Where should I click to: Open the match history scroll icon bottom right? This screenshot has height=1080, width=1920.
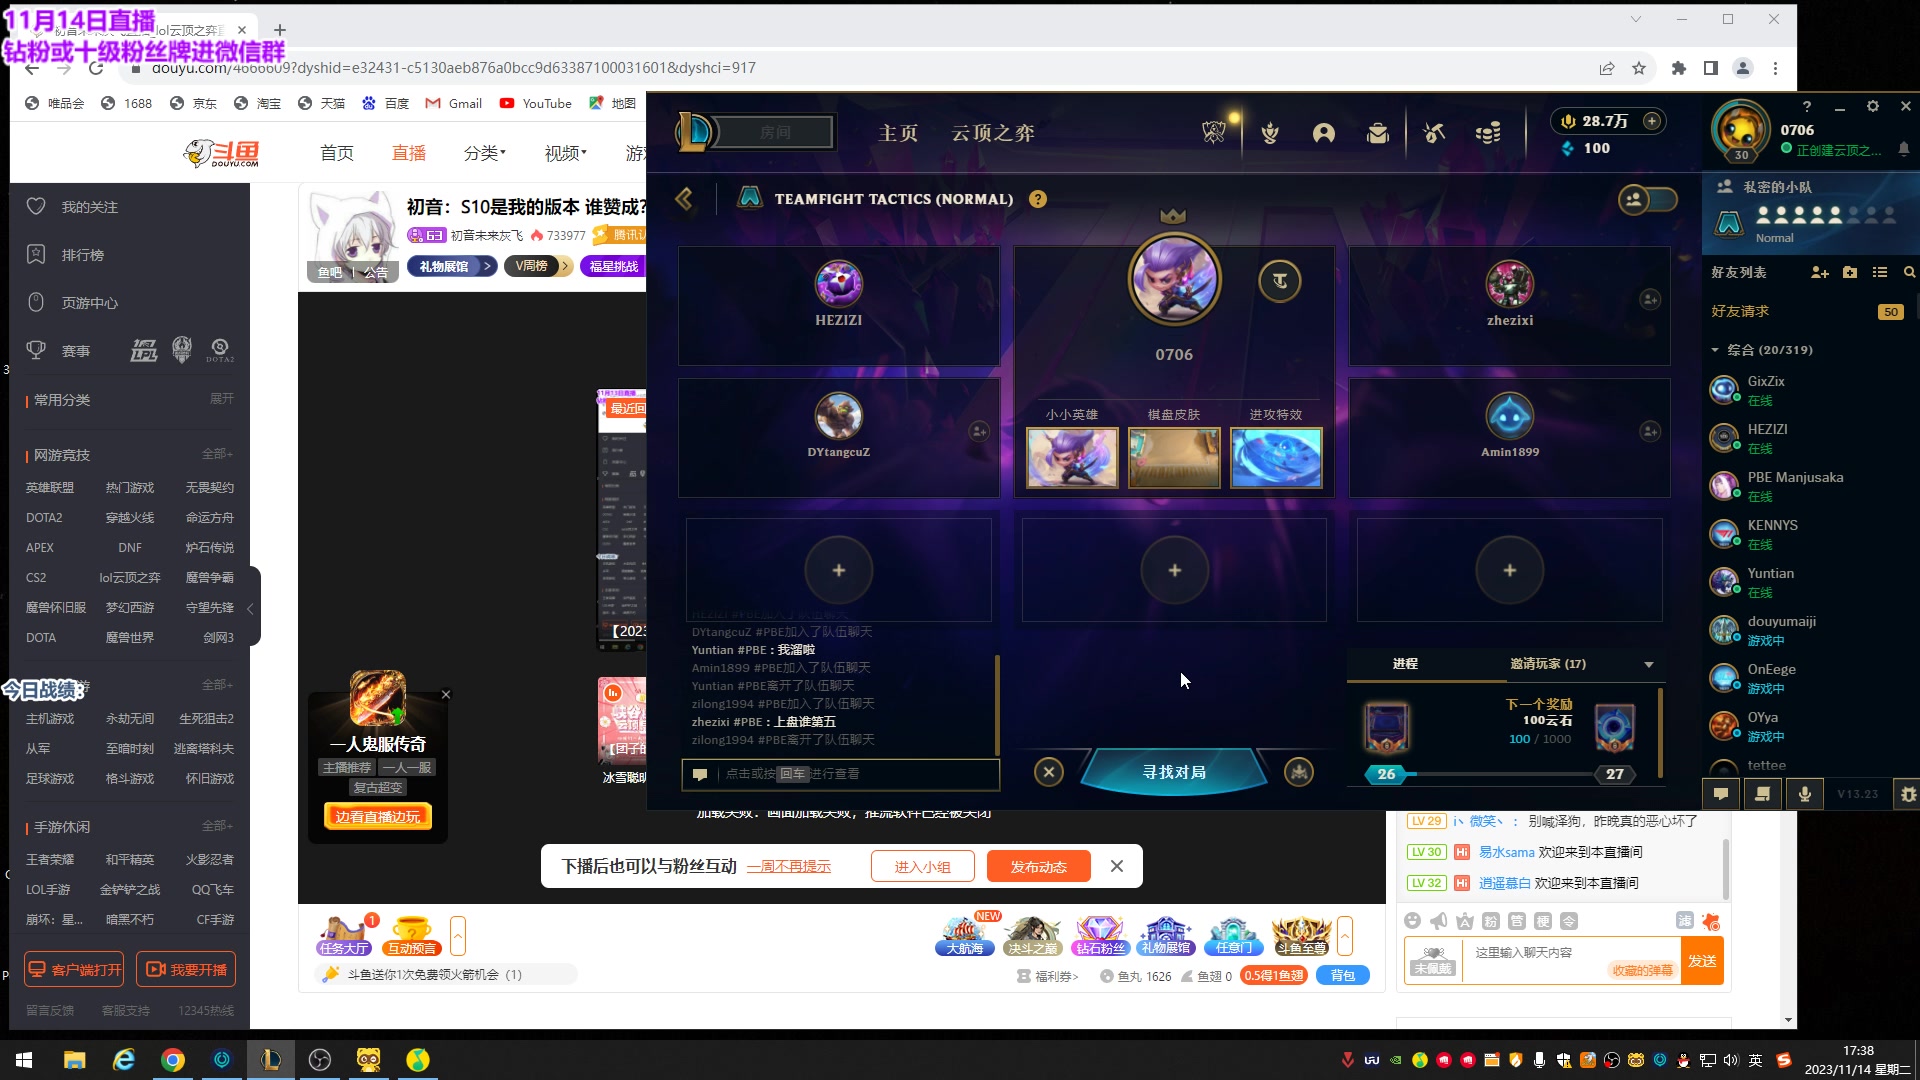coord(1763,793)
